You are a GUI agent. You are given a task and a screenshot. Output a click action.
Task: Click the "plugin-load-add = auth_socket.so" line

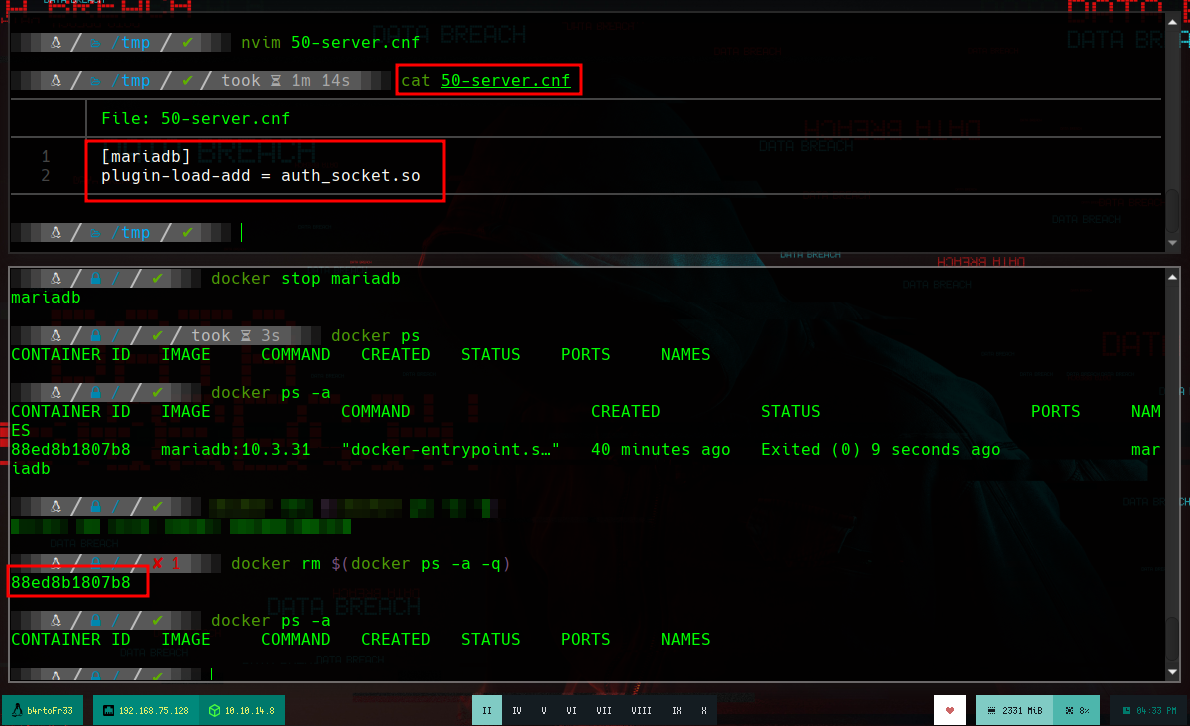(x=260, y=175)
